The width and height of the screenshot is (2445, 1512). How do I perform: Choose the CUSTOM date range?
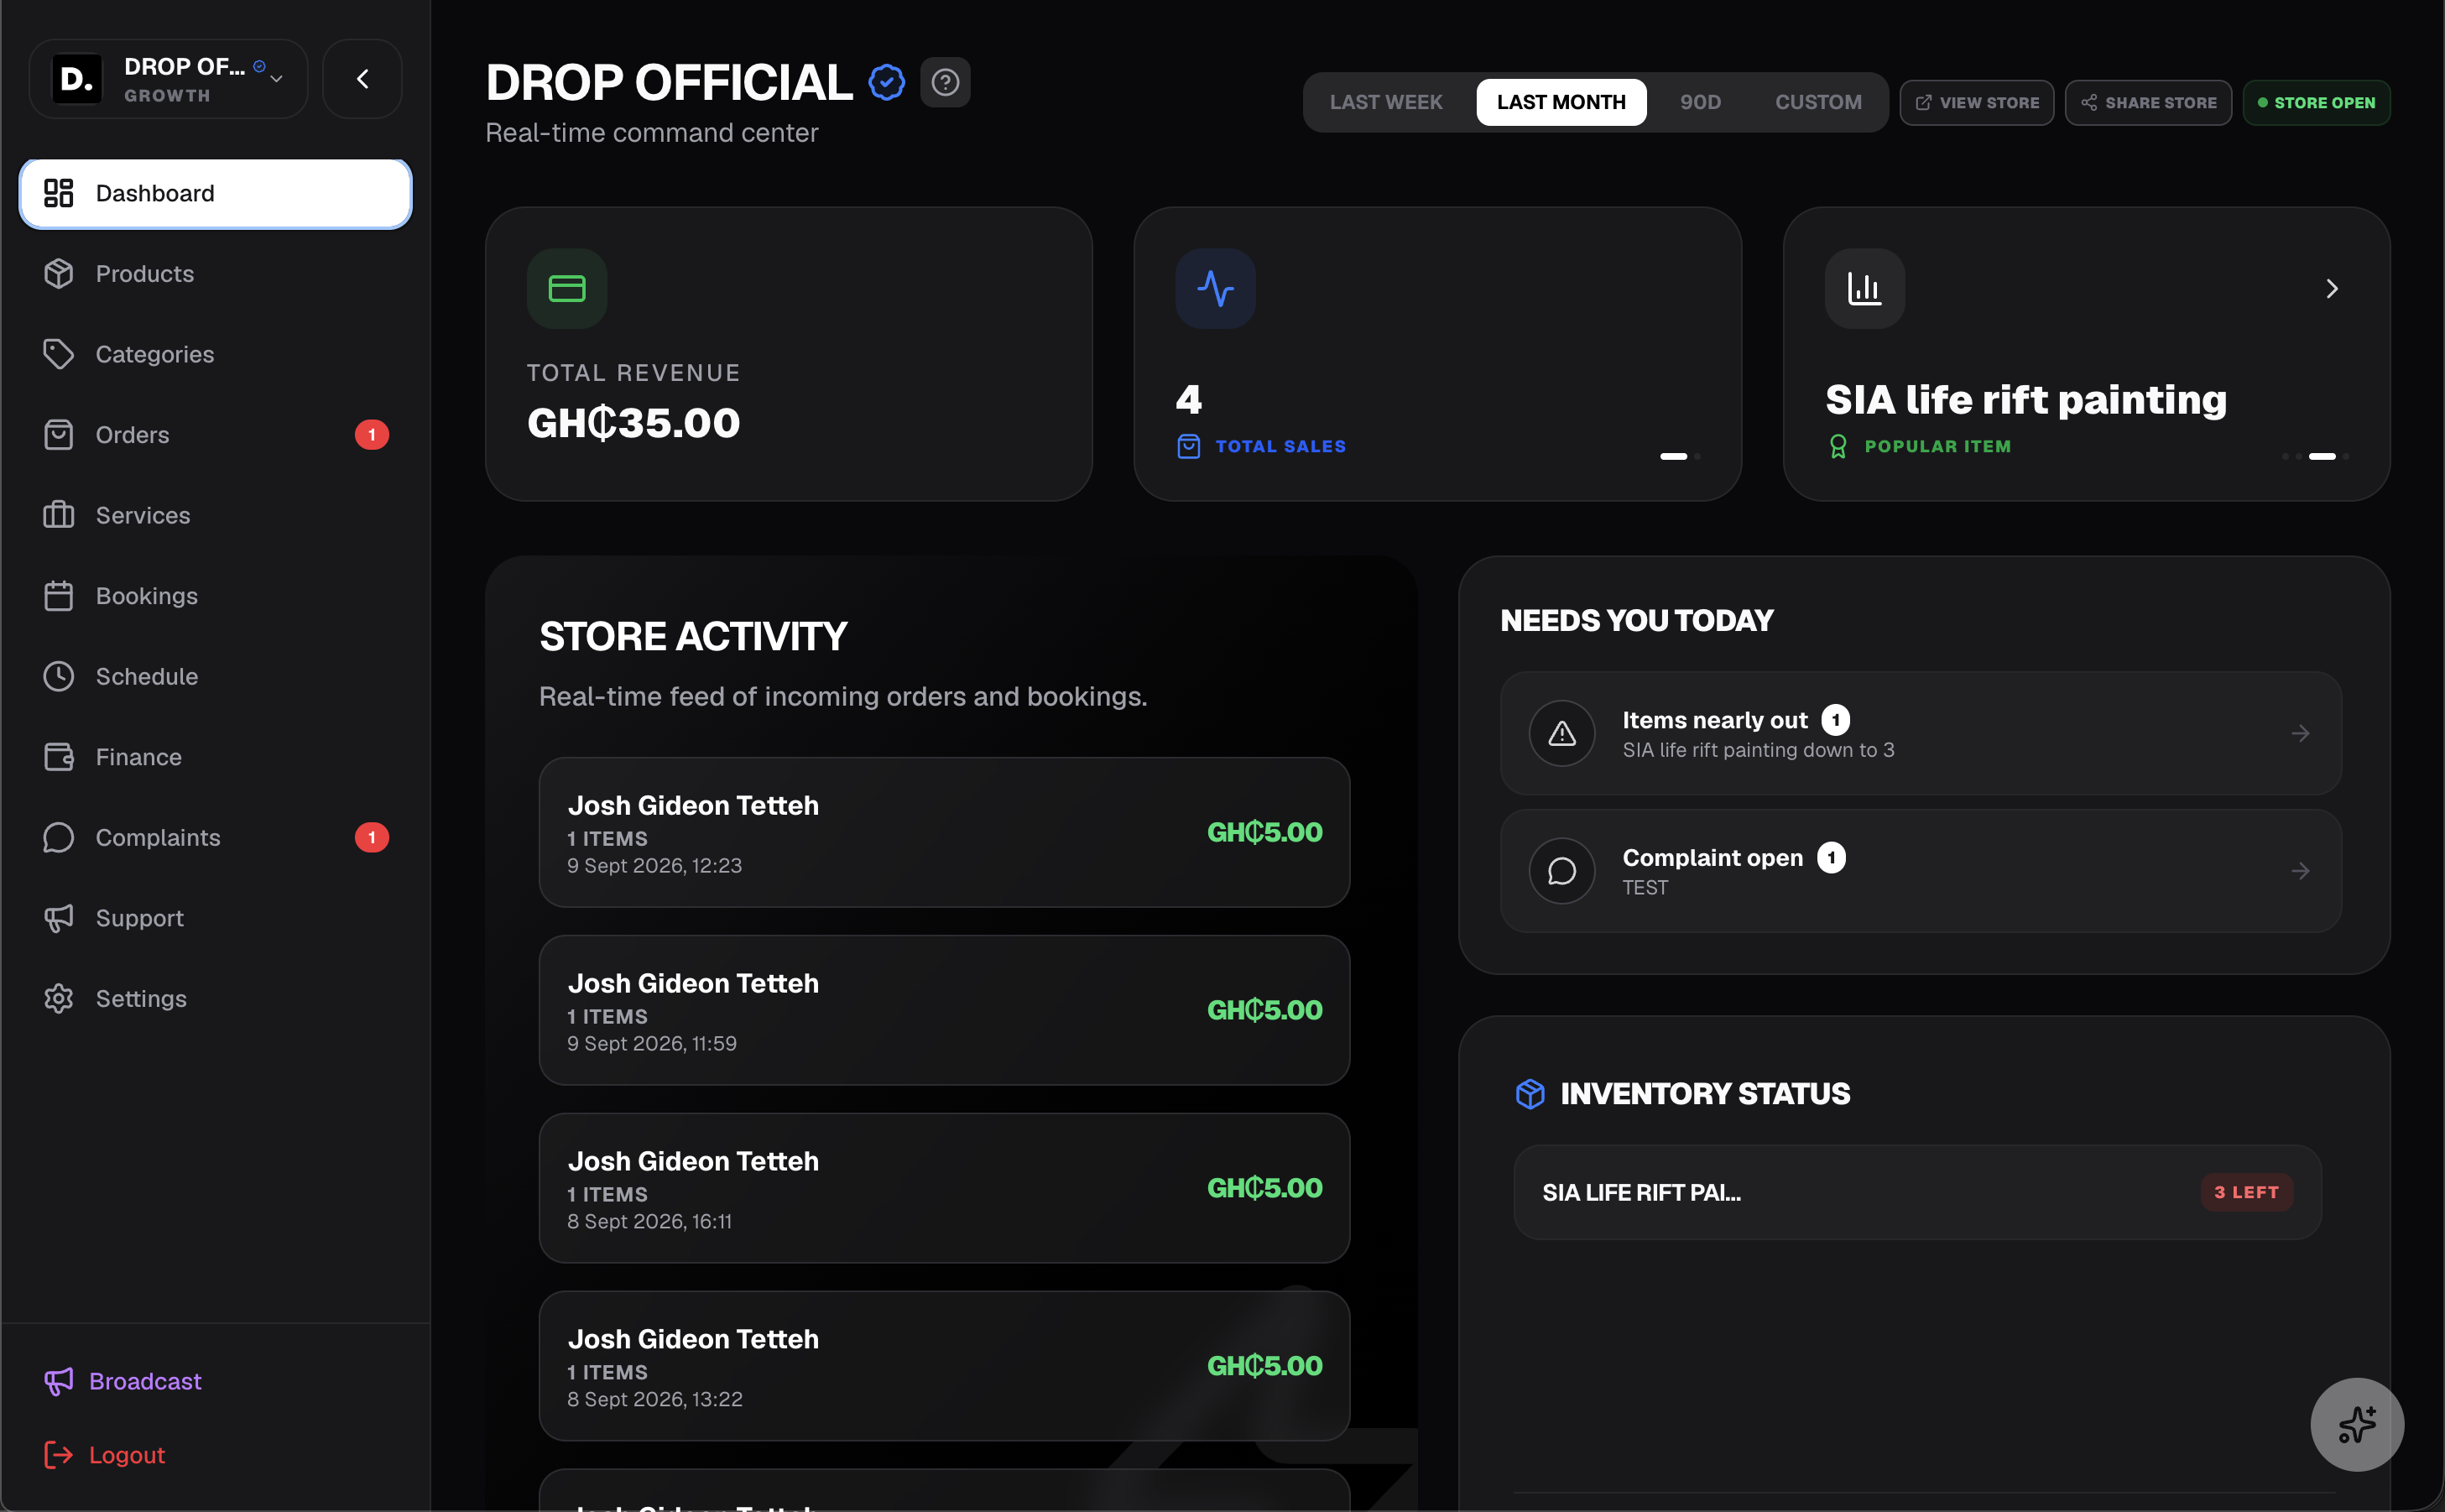1818,102
